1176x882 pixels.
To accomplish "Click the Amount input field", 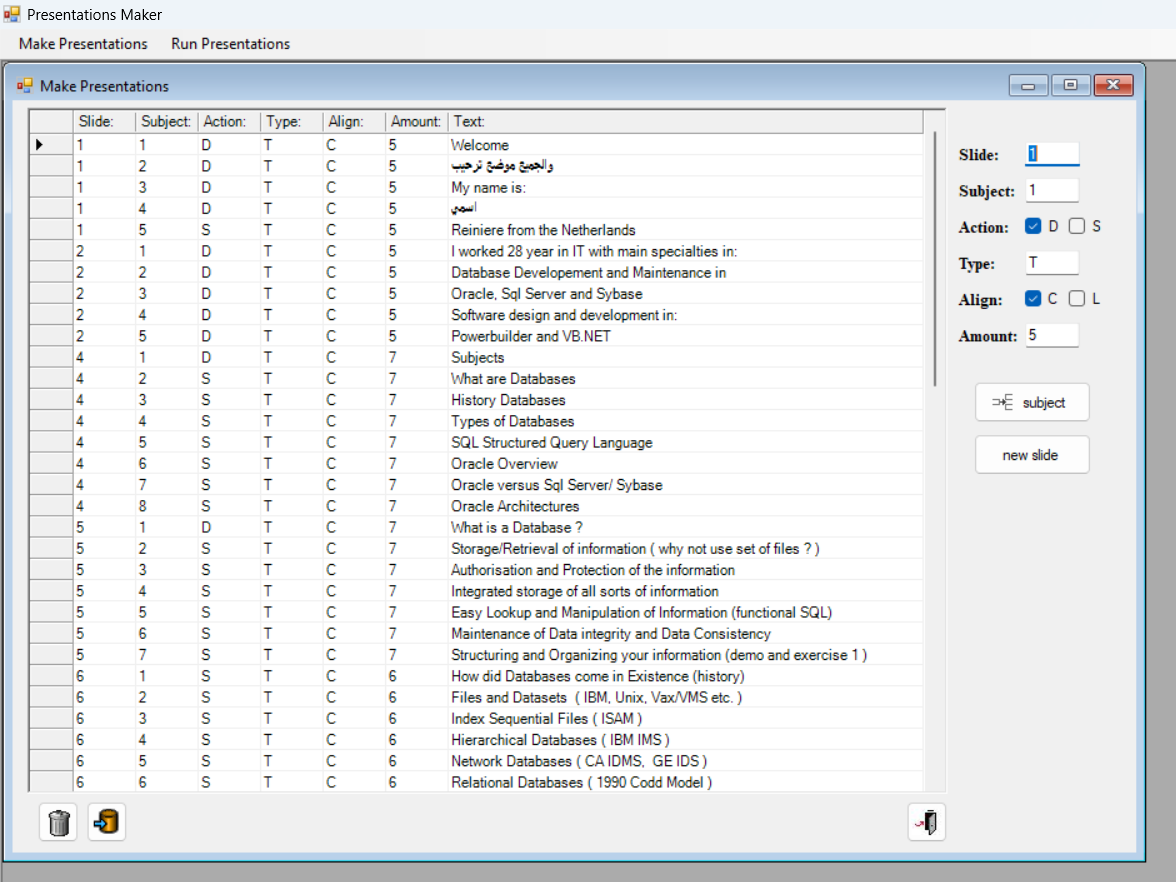I will click(x=1052, y=335).
